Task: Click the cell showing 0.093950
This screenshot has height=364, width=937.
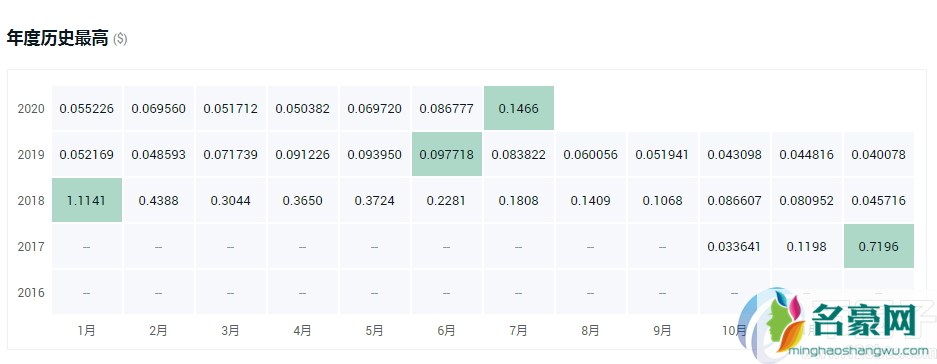Action: tap(375, 154)
